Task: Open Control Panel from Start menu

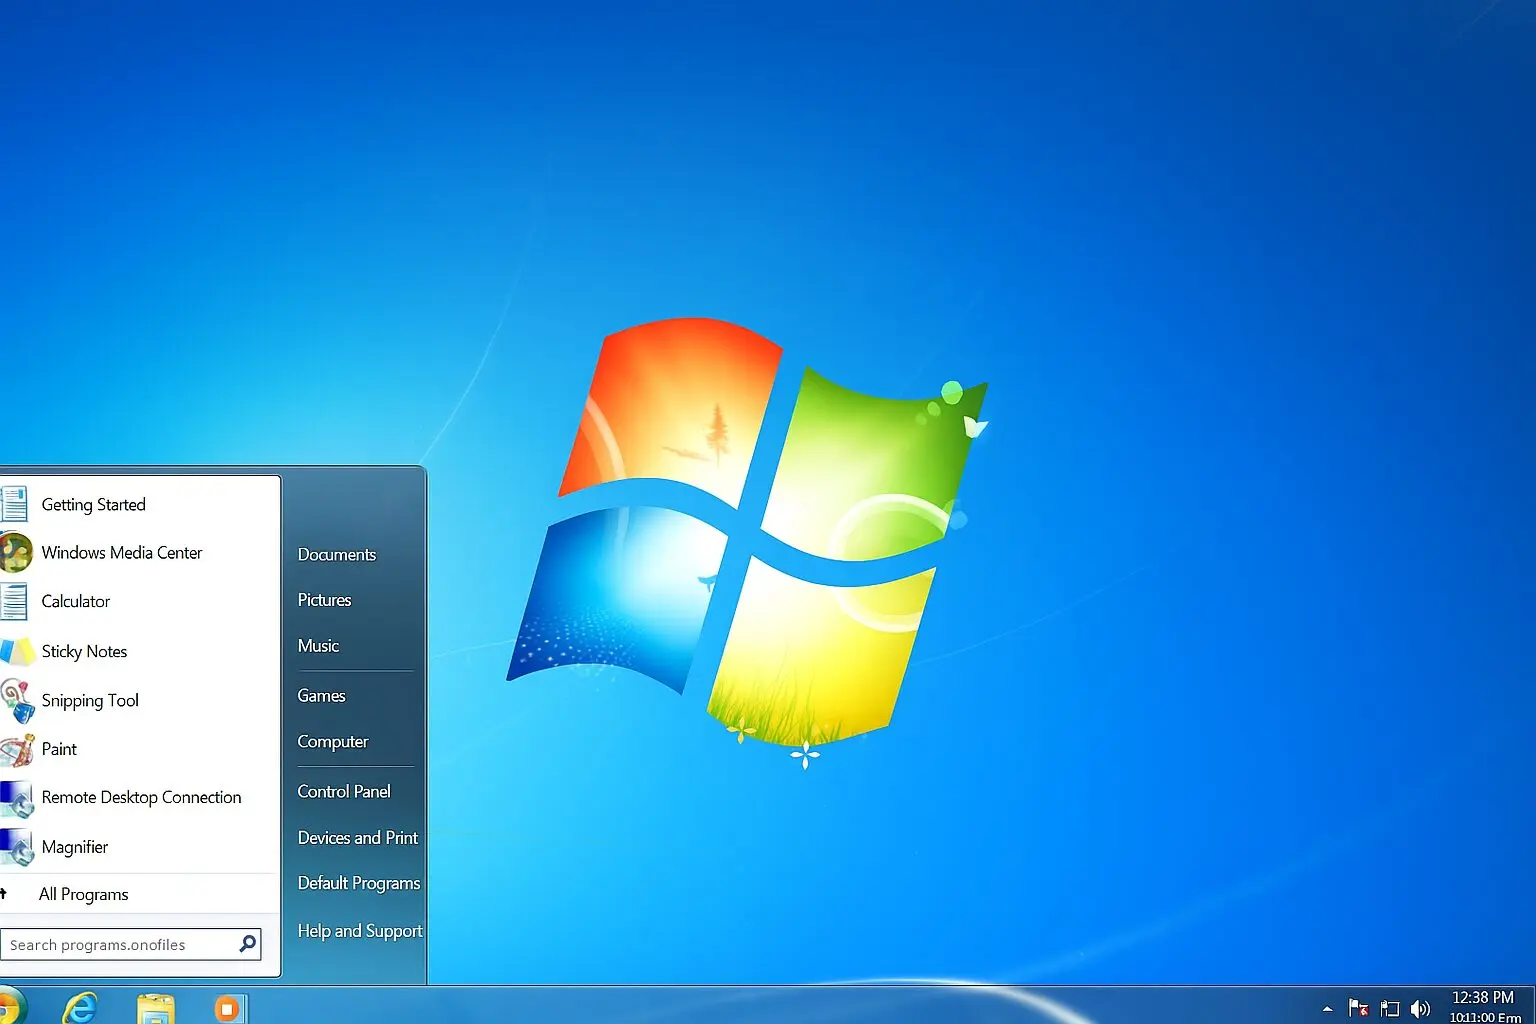Action: (x=344, y=791)
